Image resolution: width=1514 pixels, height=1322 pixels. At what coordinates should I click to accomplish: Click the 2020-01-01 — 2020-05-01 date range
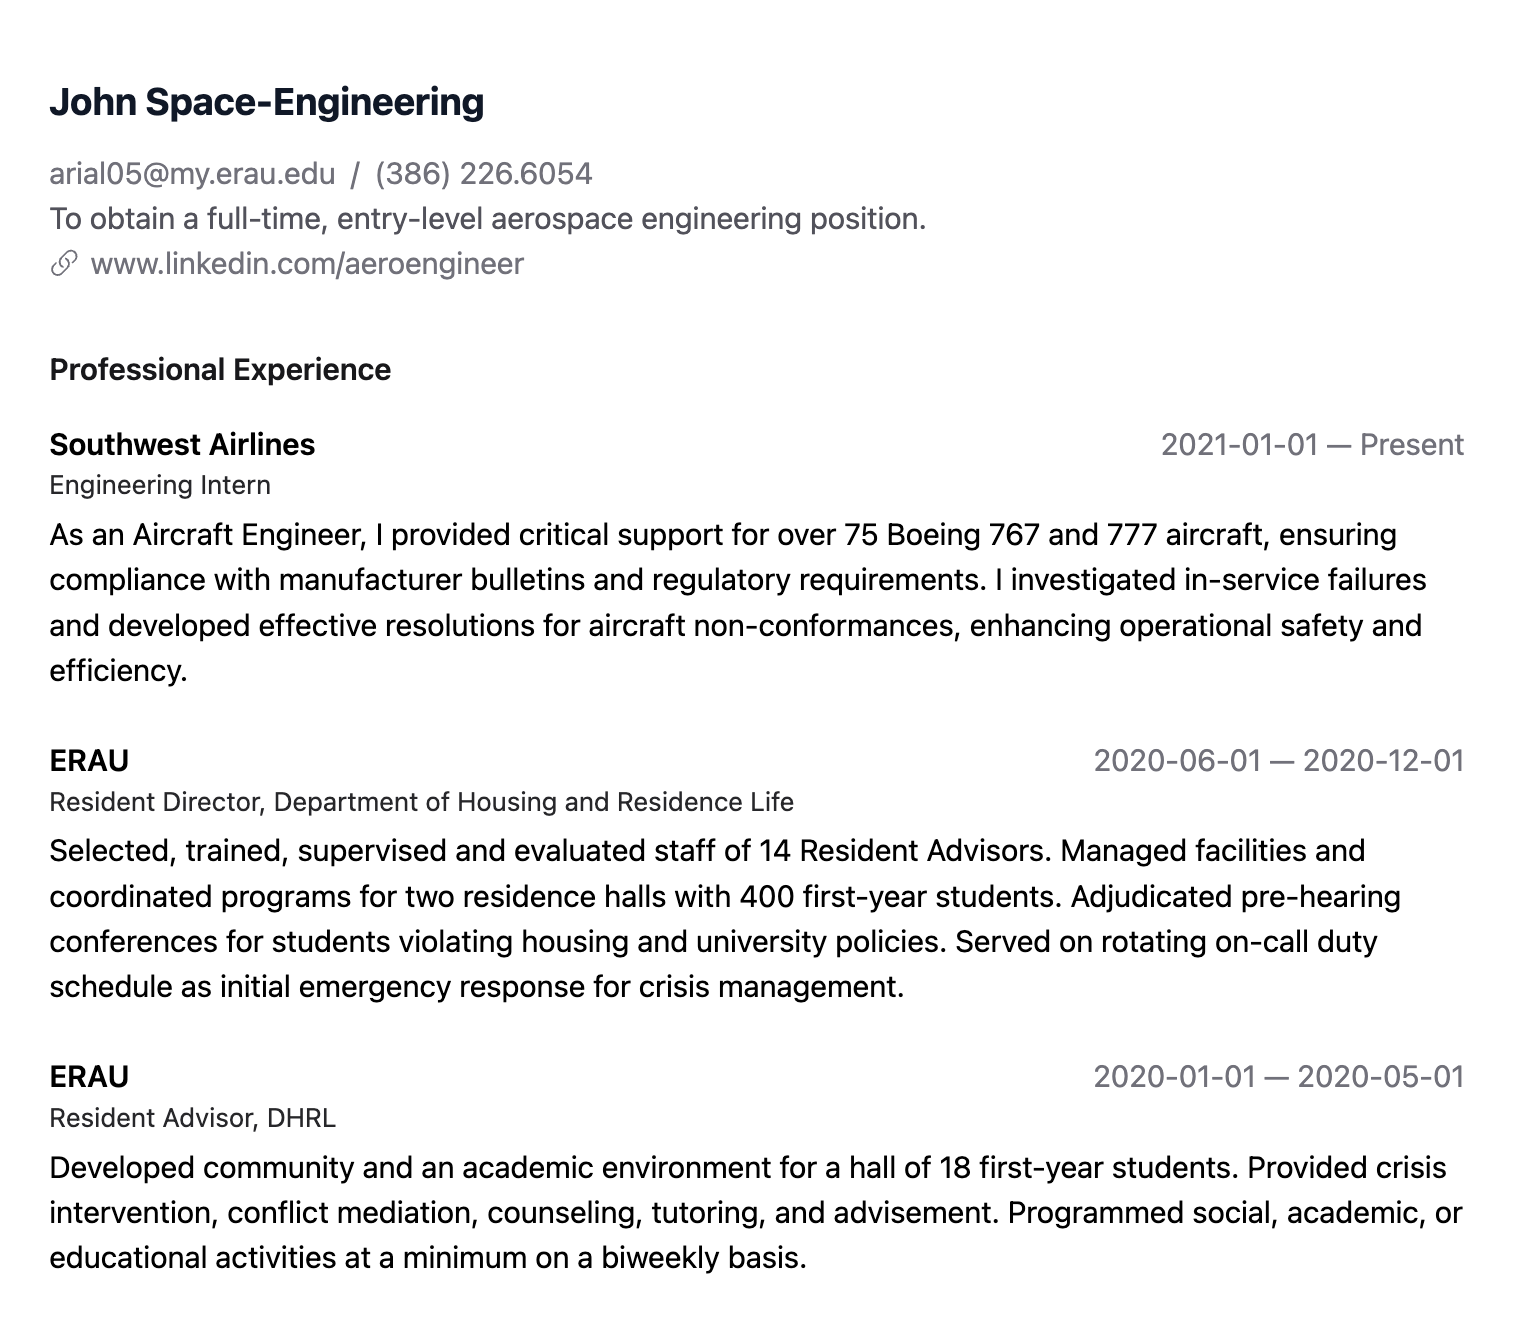tap(1278, 1077)
